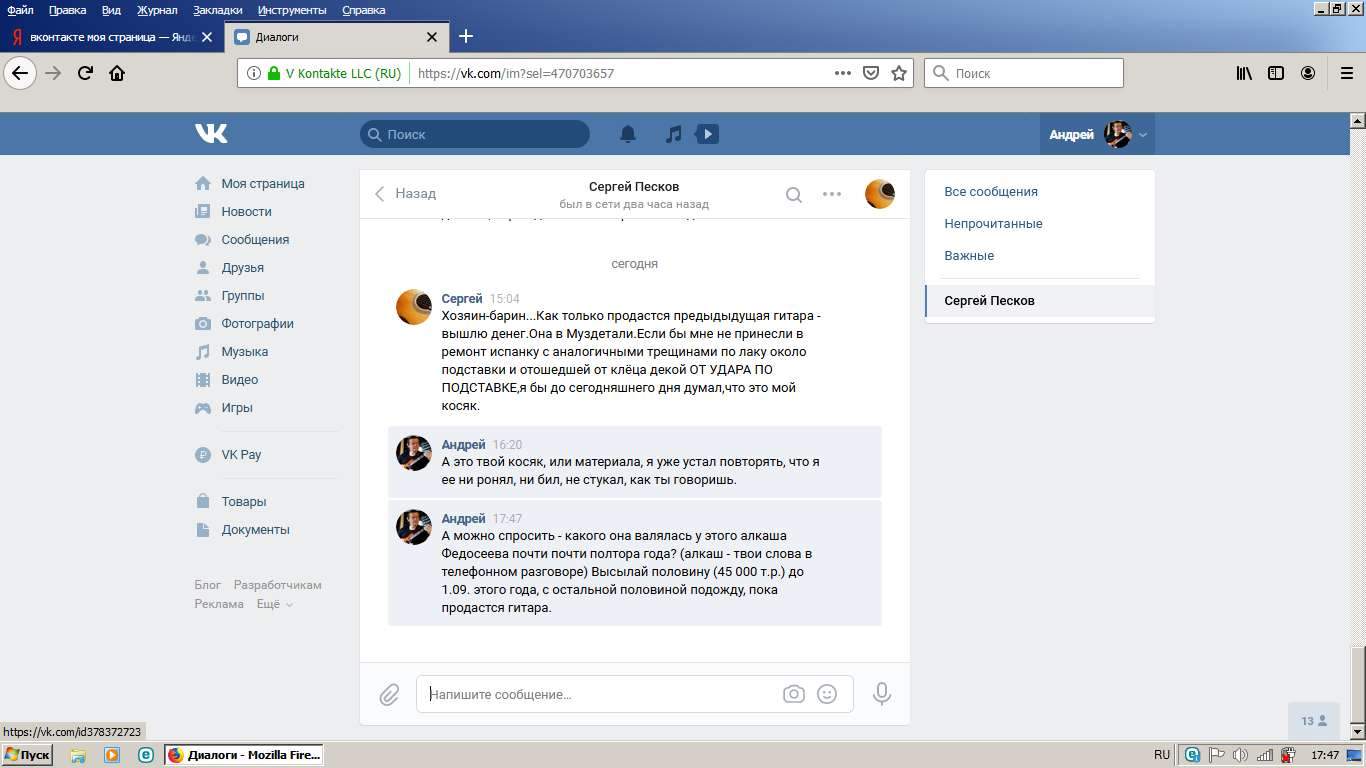
Task: Switch keyboard layout RU indicator
Action: (1162, 755)
